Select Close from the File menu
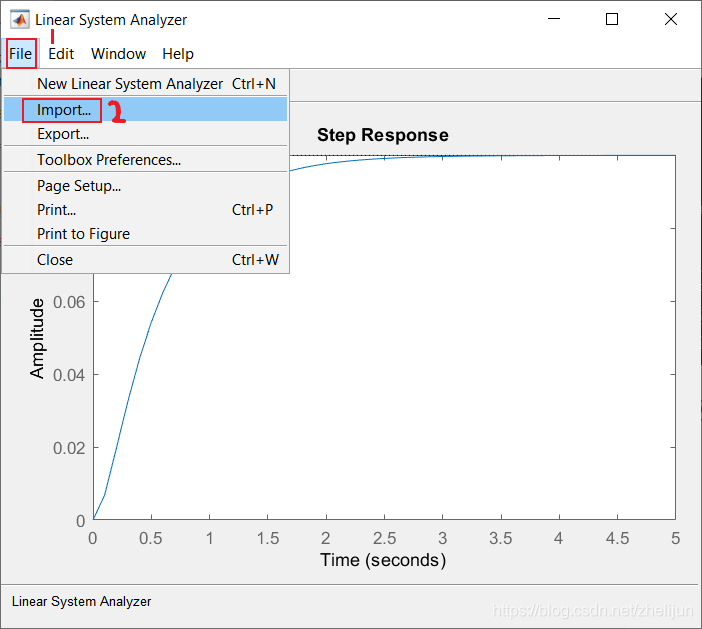The width and height of the screenshot is (702, 629). click(146, 260)
